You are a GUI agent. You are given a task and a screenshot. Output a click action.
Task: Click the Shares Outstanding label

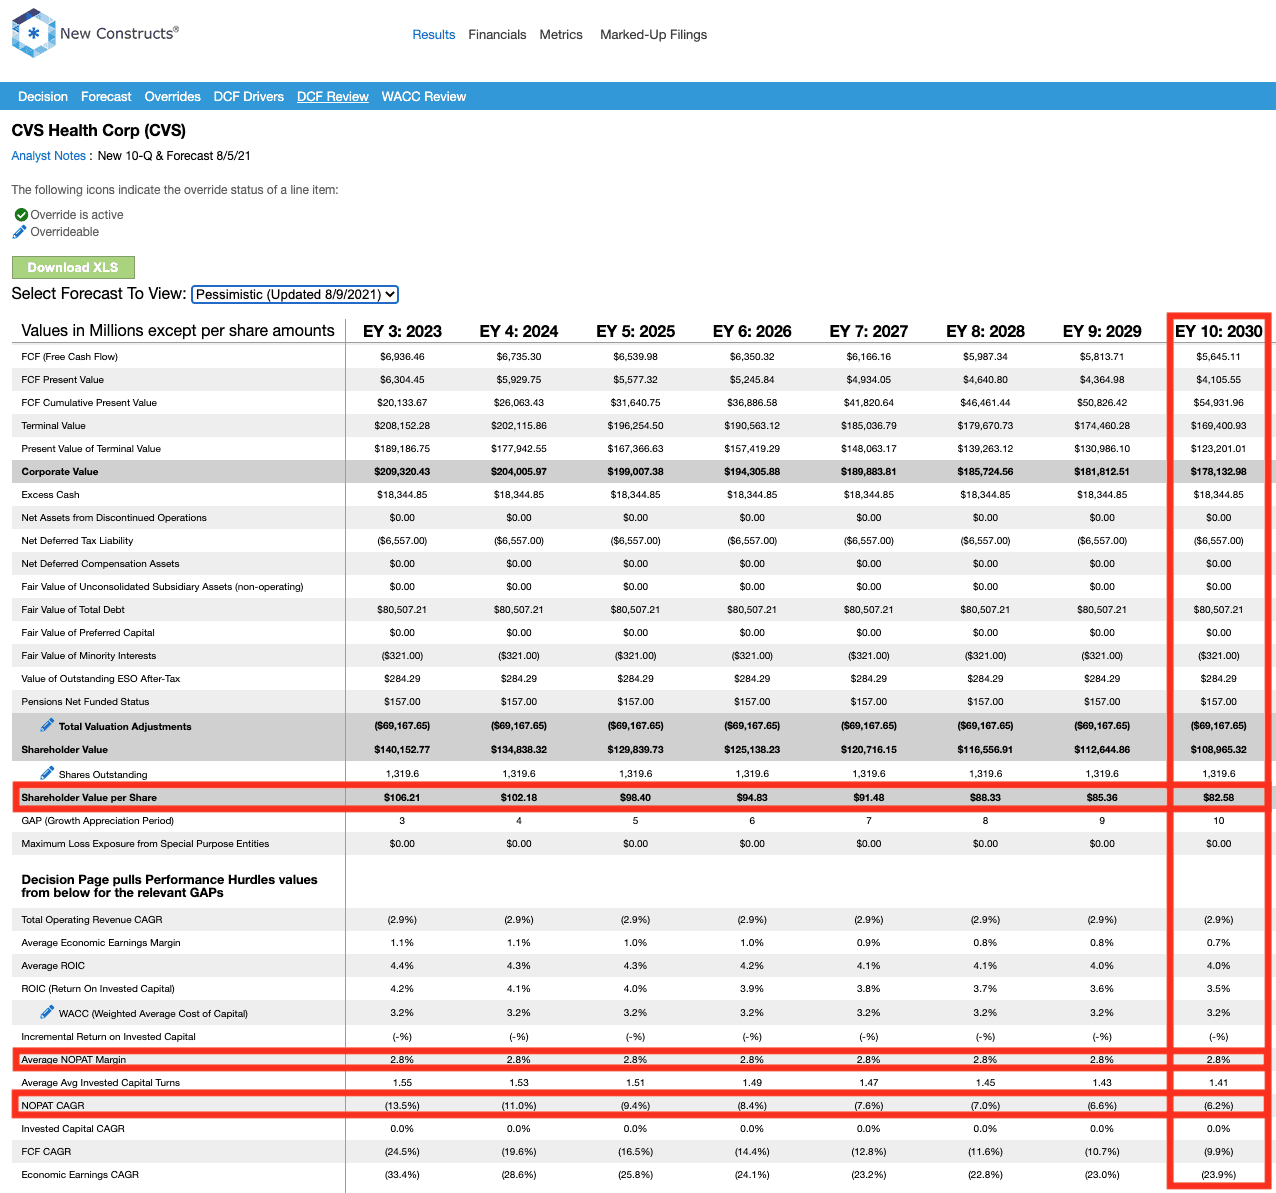click(103, 775)
